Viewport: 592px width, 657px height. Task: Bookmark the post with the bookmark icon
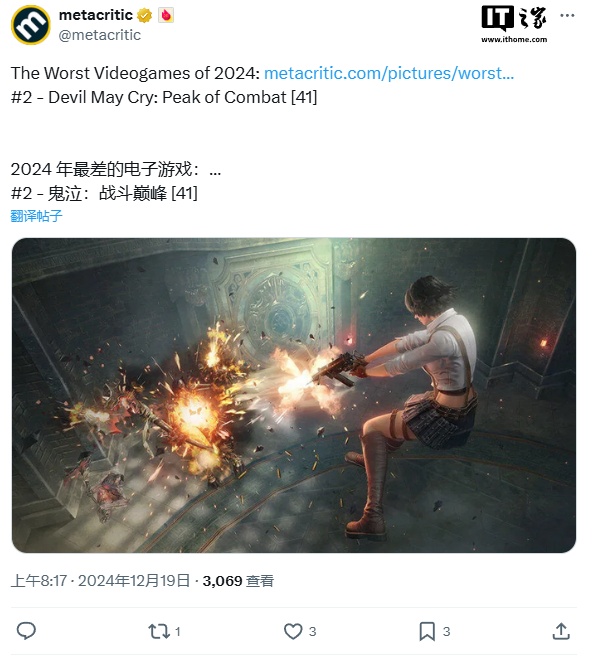427,631
